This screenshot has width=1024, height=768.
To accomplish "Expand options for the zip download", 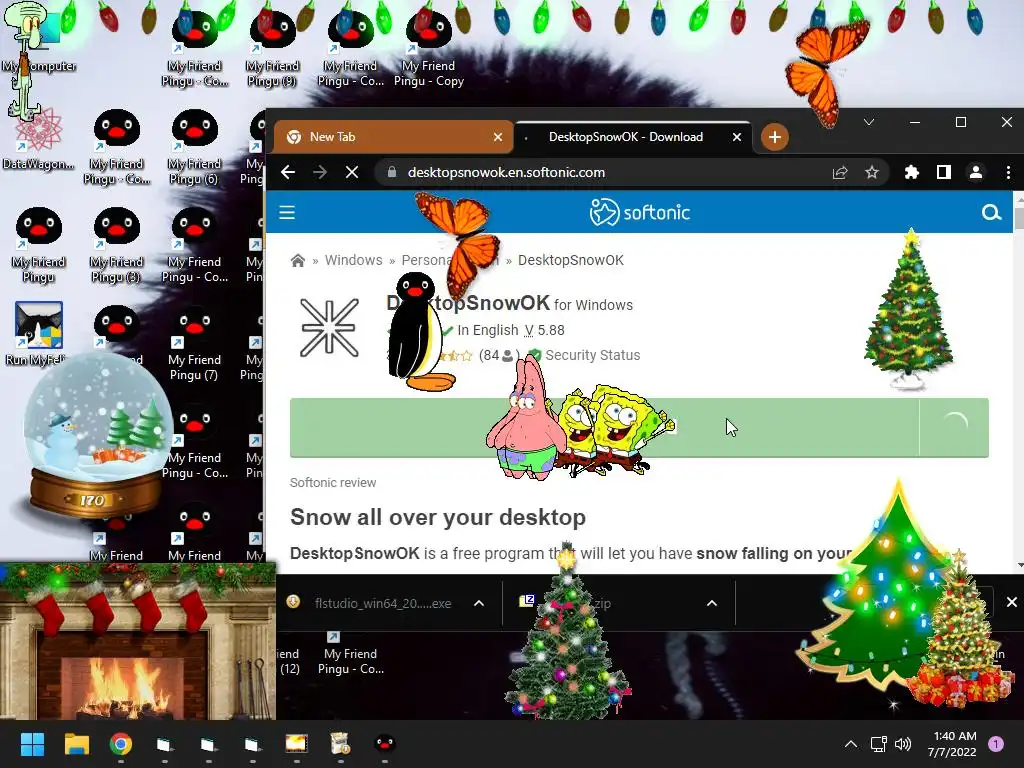I will (x=712, y=603).
